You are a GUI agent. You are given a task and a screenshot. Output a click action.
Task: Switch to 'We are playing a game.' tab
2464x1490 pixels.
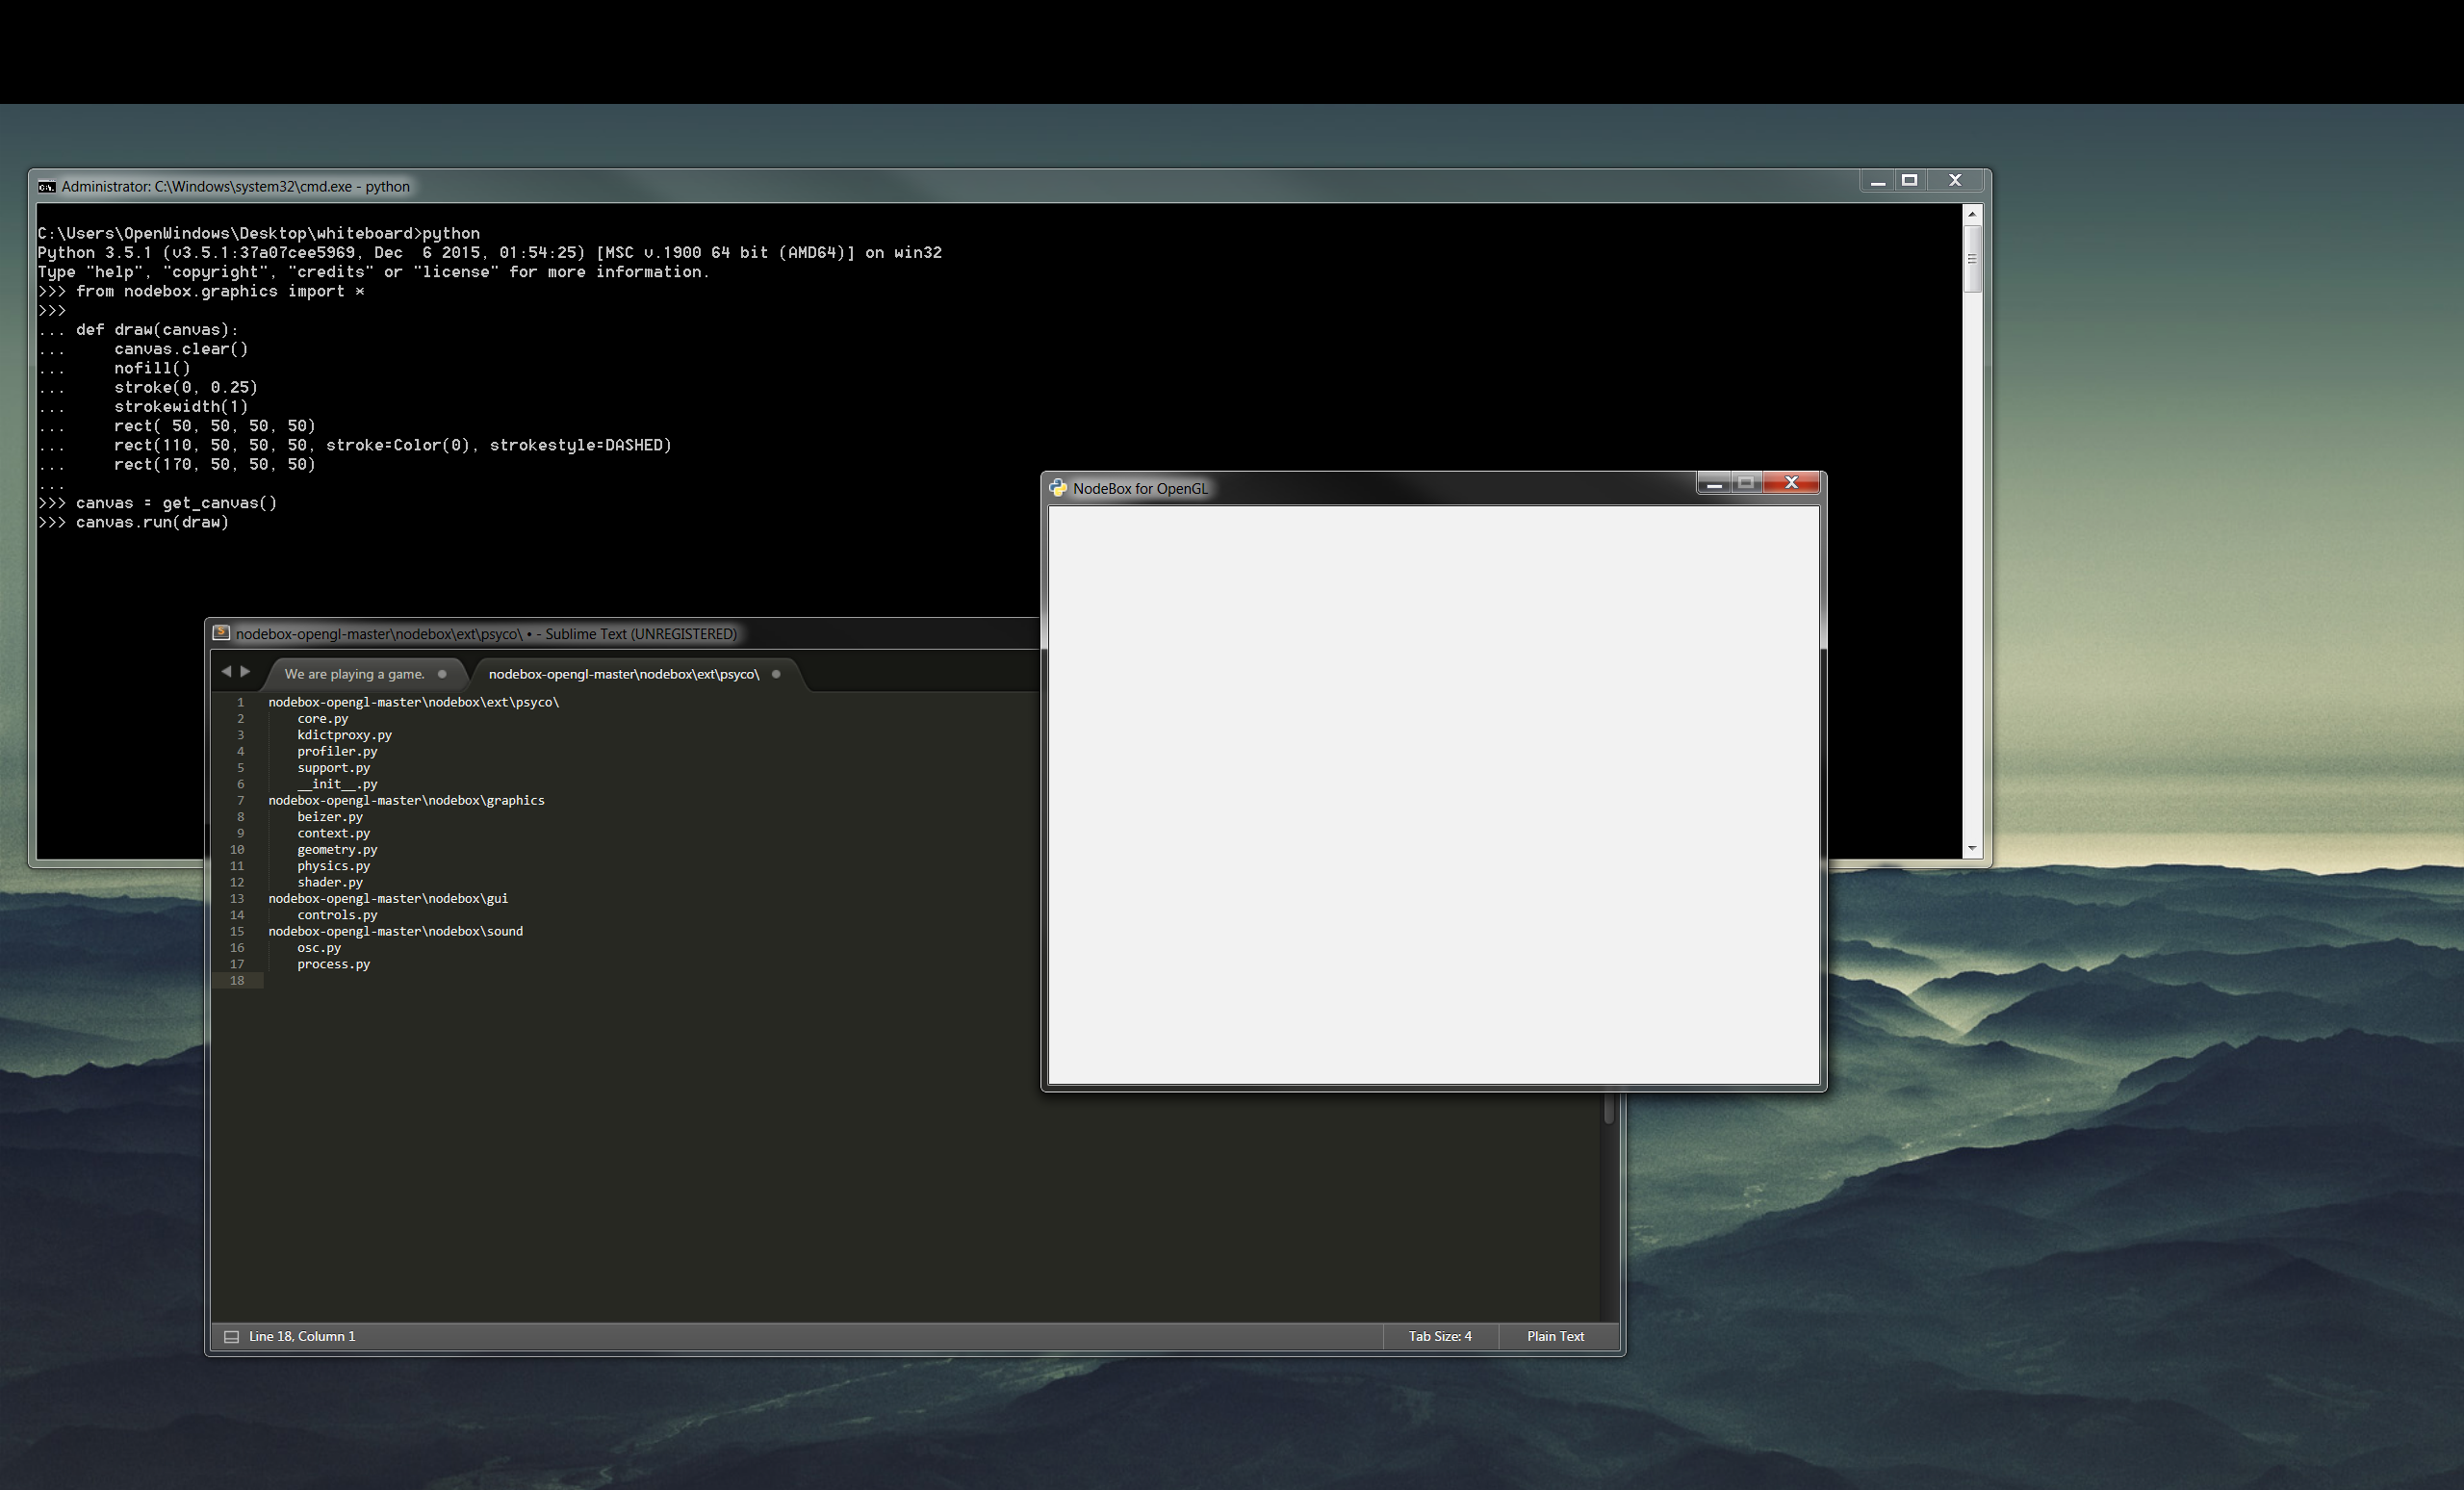(x=354, y=674)
